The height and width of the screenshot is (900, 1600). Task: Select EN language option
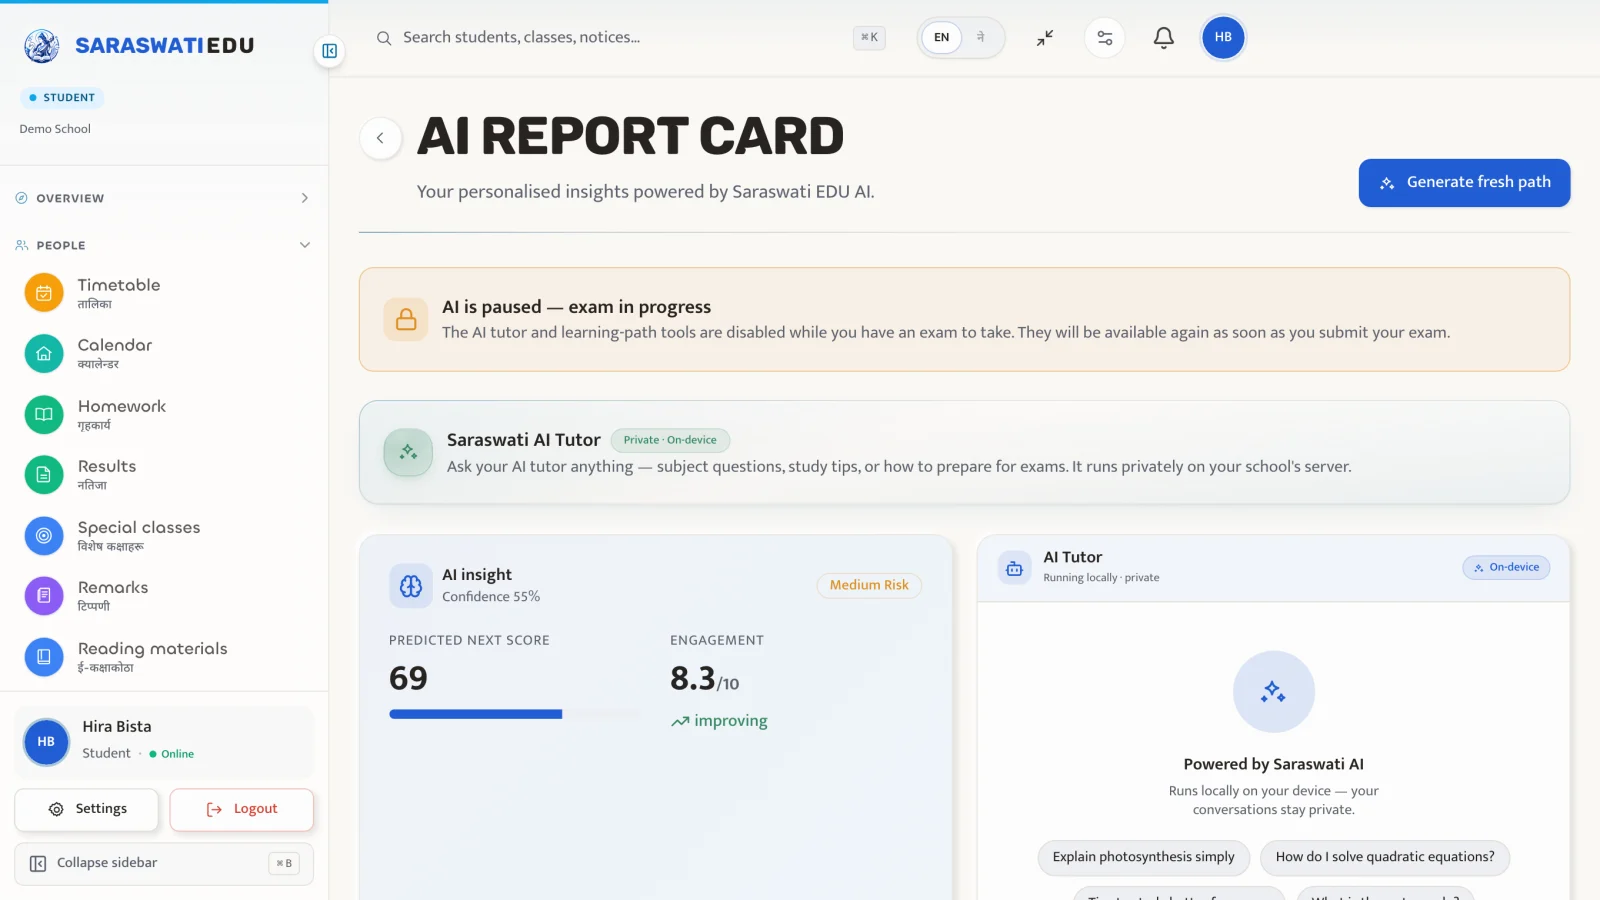(941, 38)
